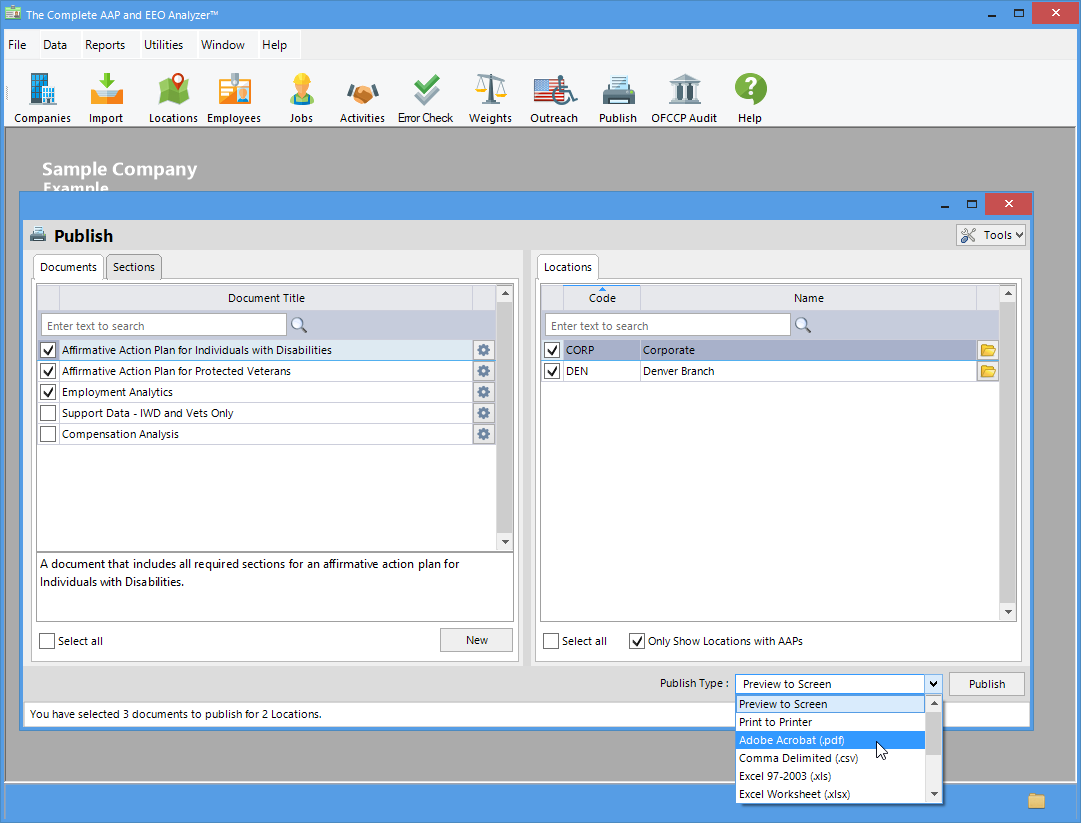Open the Utilities menu
This screenshot has height=823, width=1081.
(163, 45)
